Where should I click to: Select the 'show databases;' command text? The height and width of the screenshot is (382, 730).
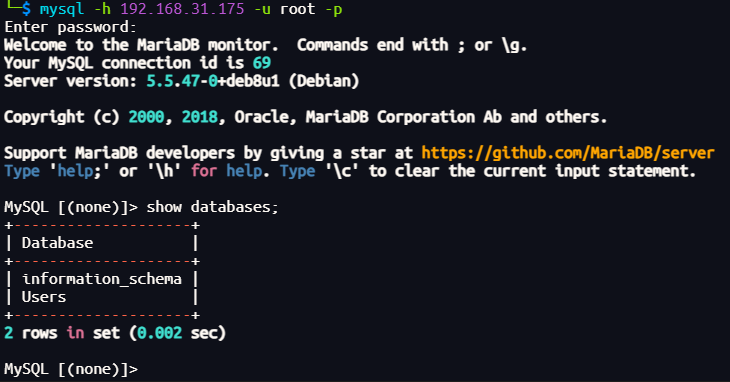tap(212, 207)
